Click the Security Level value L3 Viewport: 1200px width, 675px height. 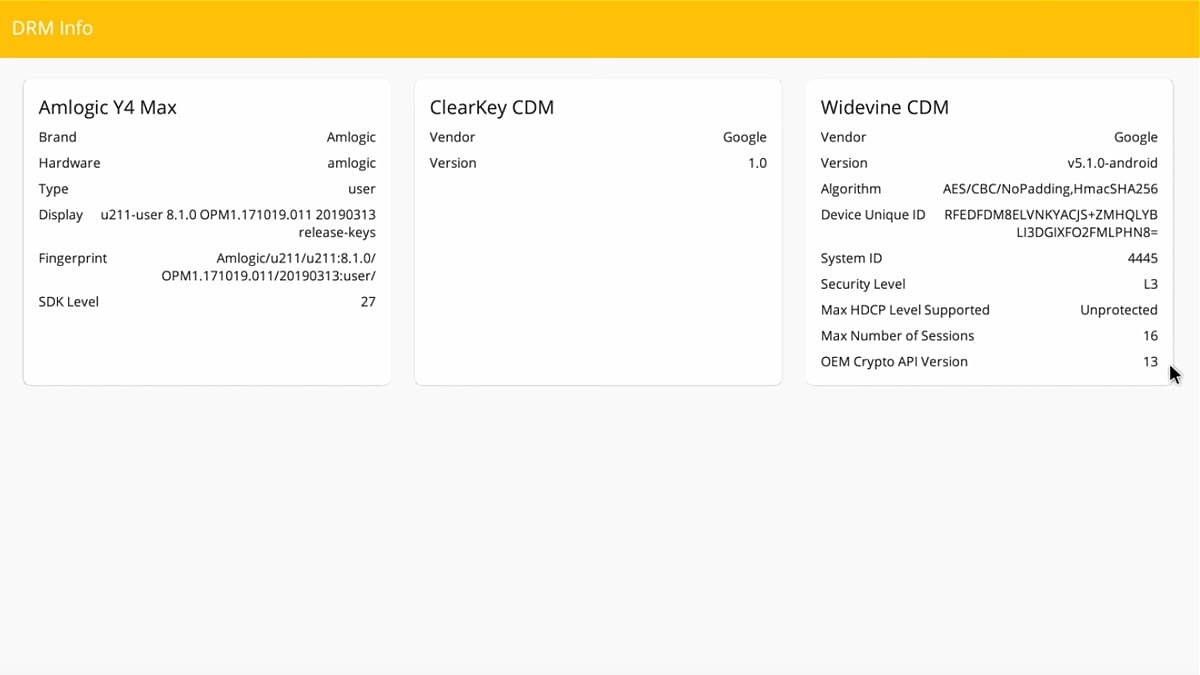(x=1150, y=284)
